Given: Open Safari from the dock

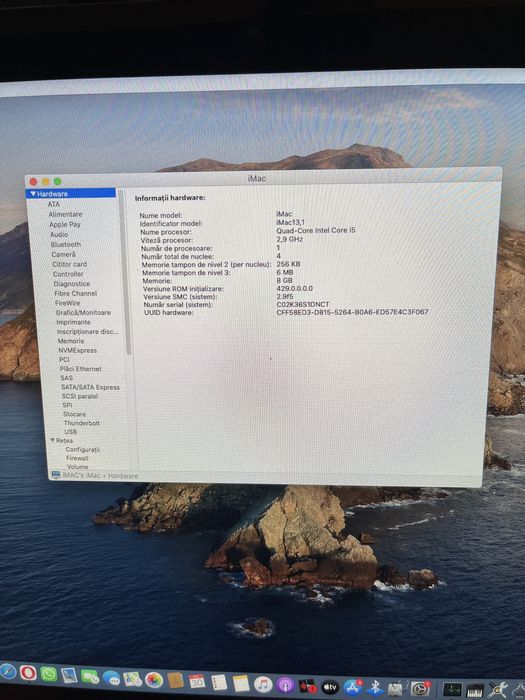Looking at the screenshot, I should (x=7, y=671).
